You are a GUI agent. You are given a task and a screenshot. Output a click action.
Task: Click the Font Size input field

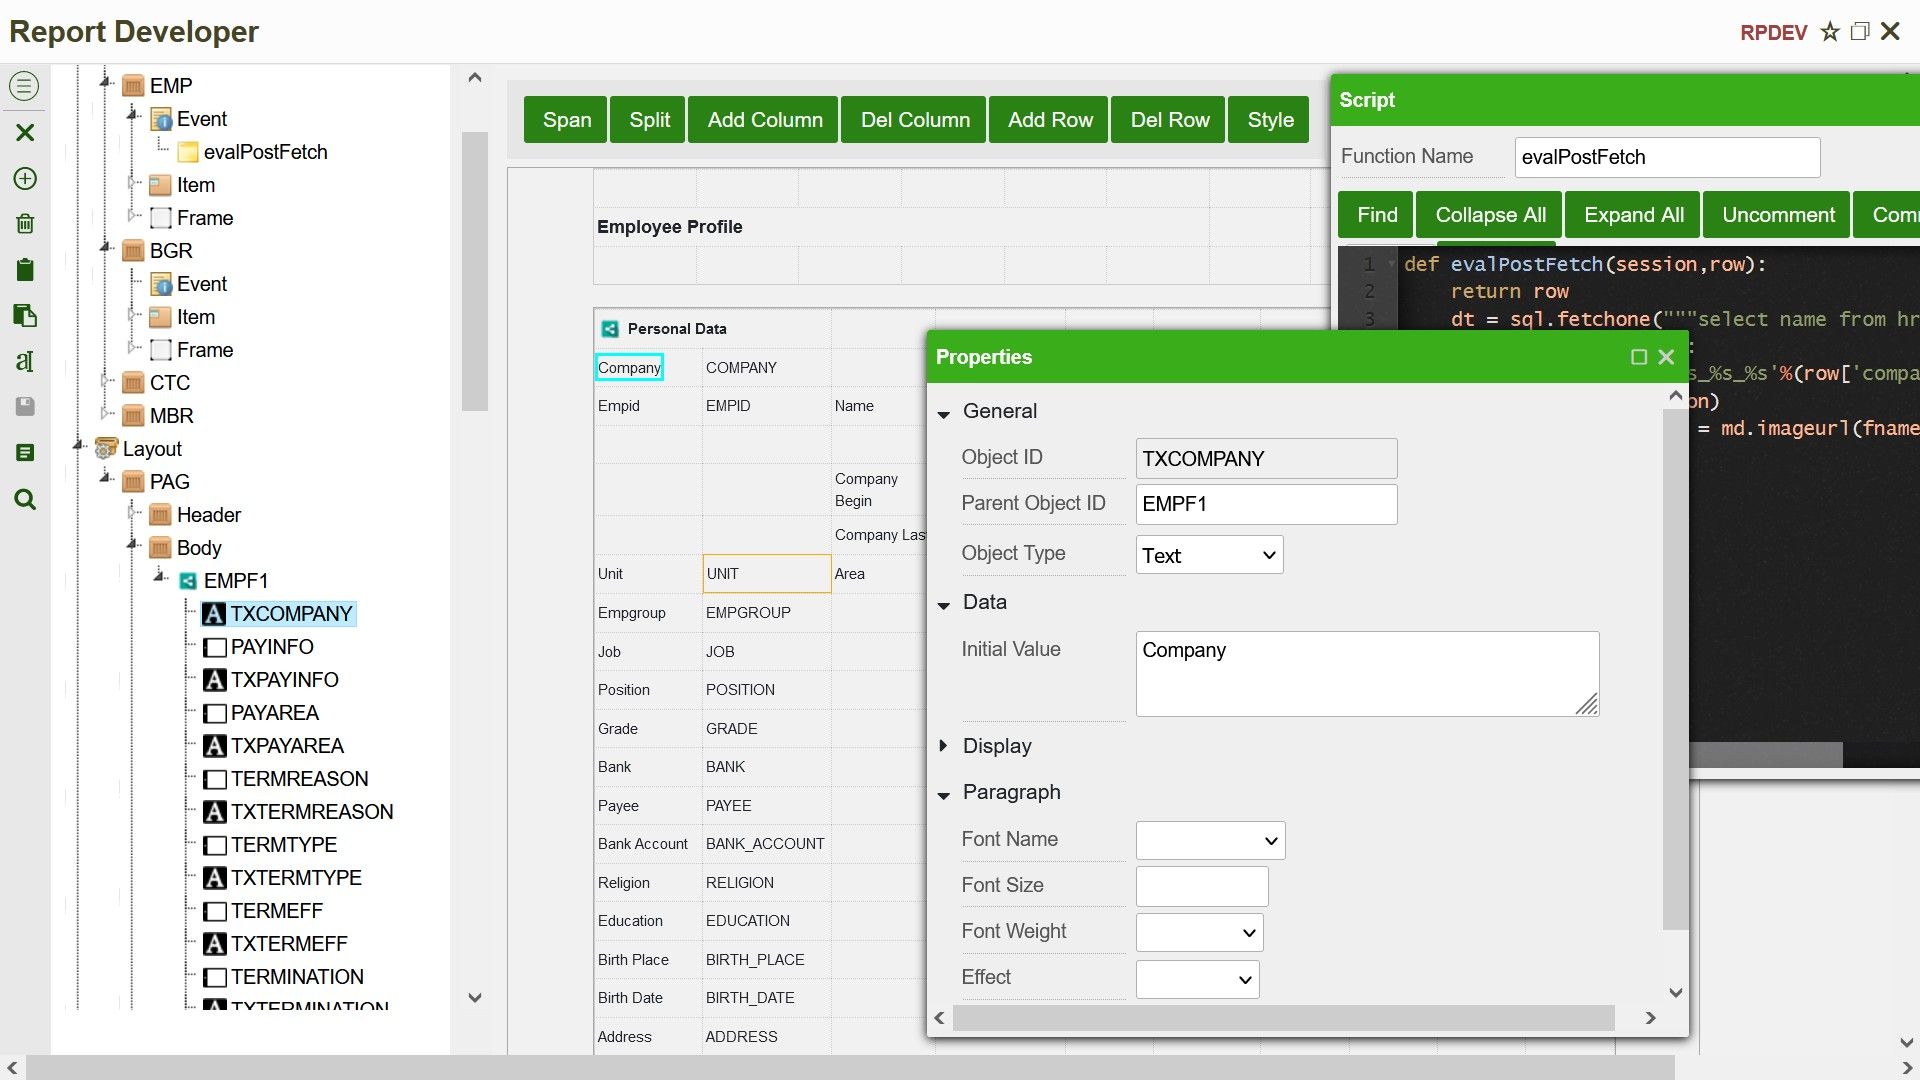coord(1201,886)
